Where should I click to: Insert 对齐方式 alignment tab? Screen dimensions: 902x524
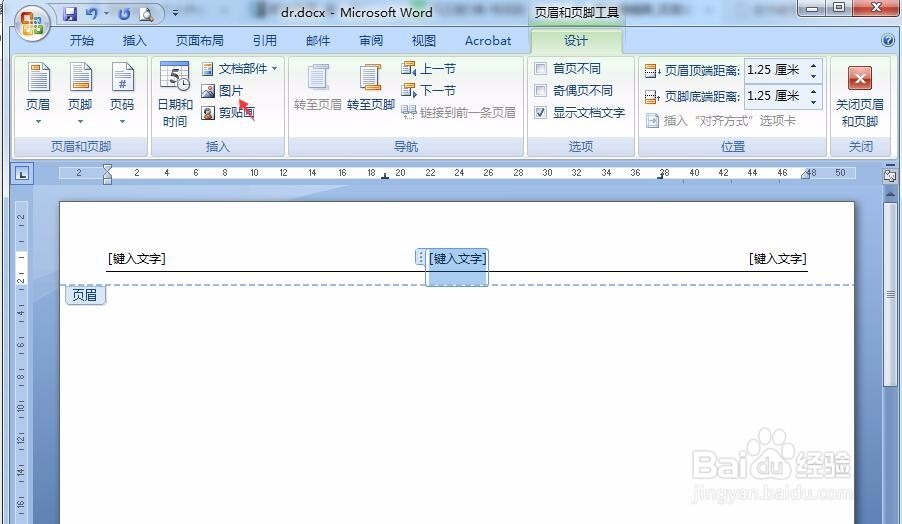[x=721, y=121]
